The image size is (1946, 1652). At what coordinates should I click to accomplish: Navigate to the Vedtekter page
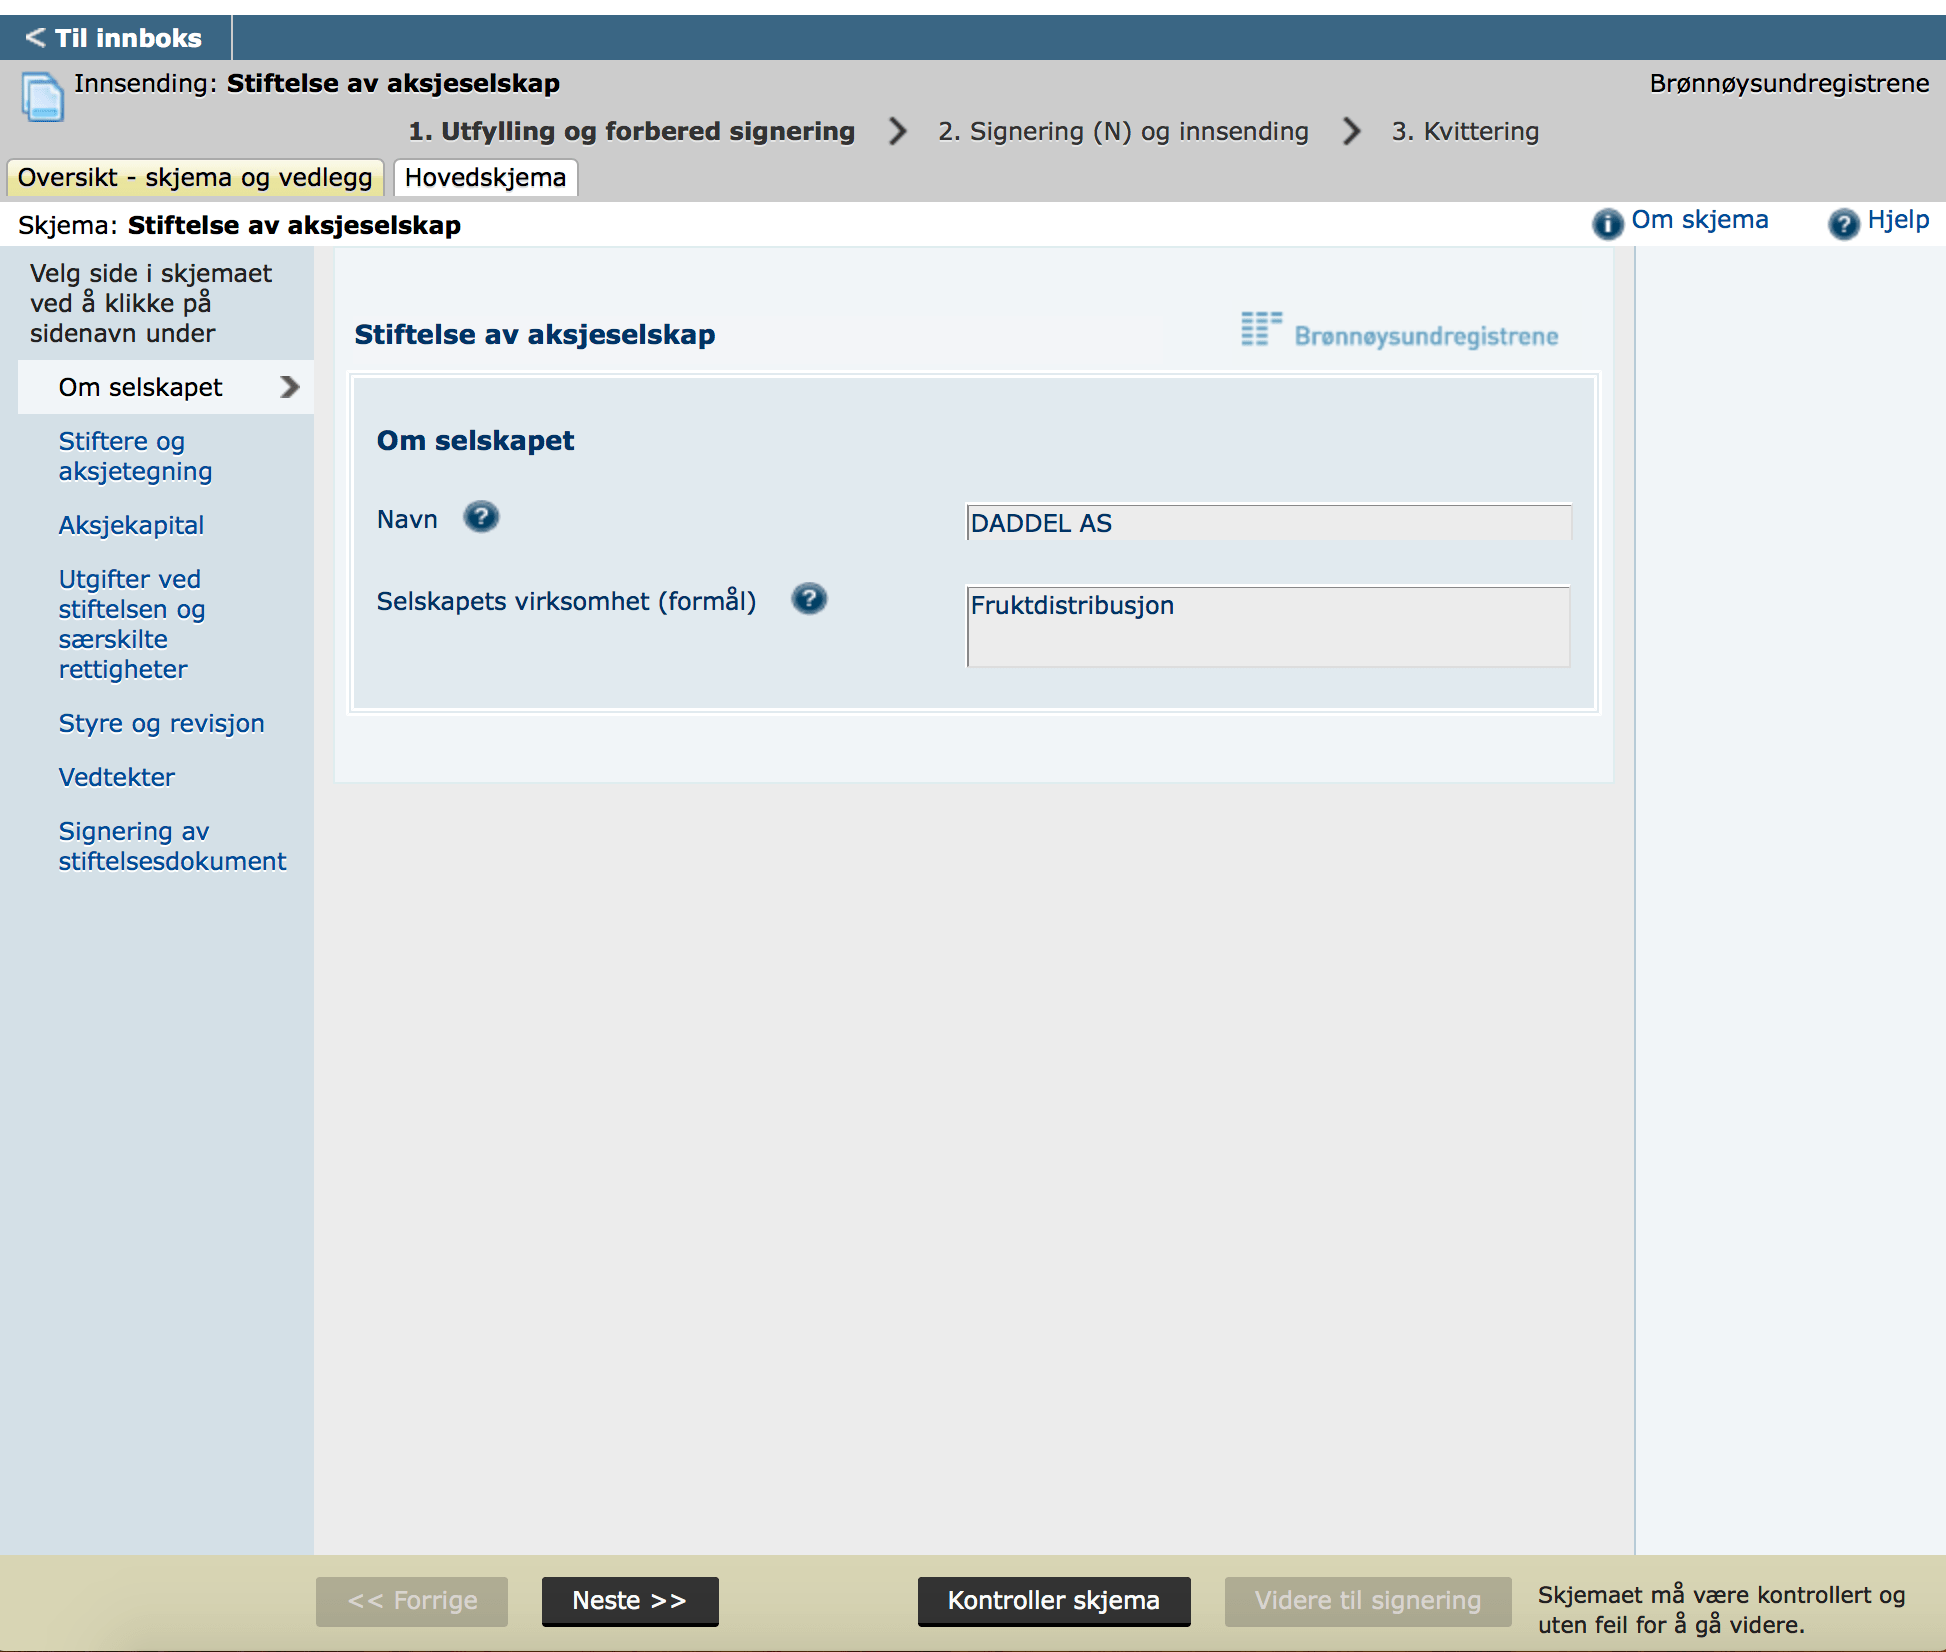click(116, 777)
